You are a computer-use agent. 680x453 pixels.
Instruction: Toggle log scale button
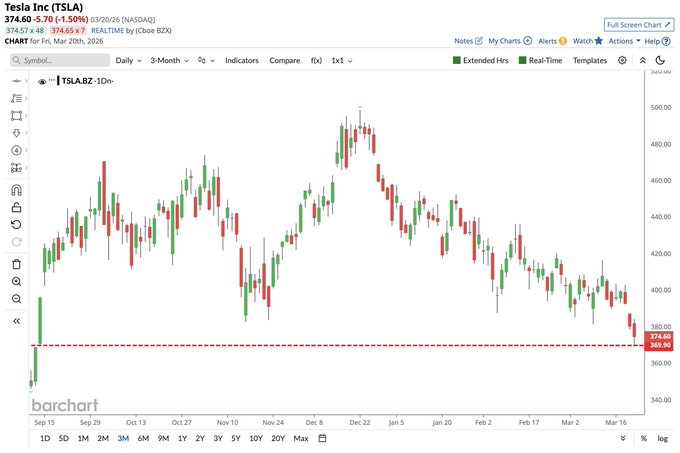[662, 438]
